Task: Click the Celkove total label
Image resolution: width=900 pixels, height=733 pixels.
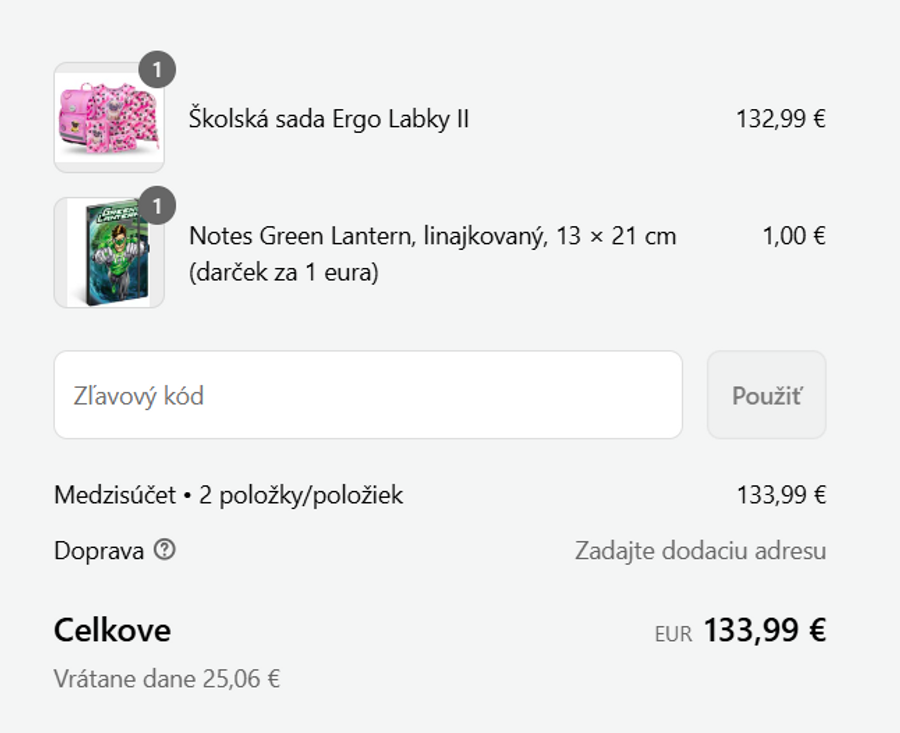Action: click(x=112, y=630)
